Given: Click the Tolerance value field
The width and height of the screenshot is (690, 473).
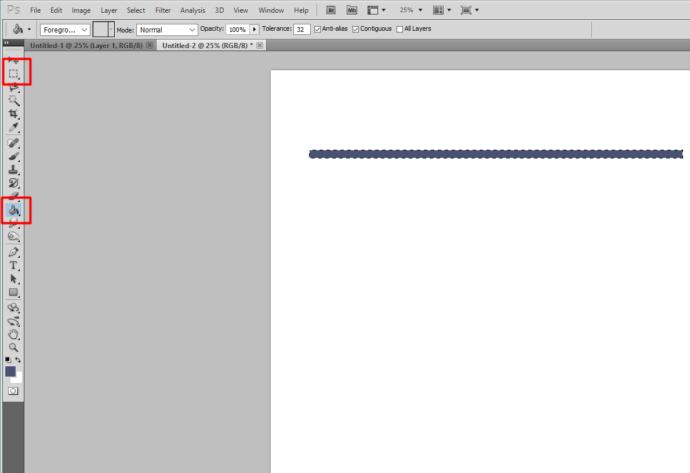Looking at the screenshot, I should click(301, 29).
